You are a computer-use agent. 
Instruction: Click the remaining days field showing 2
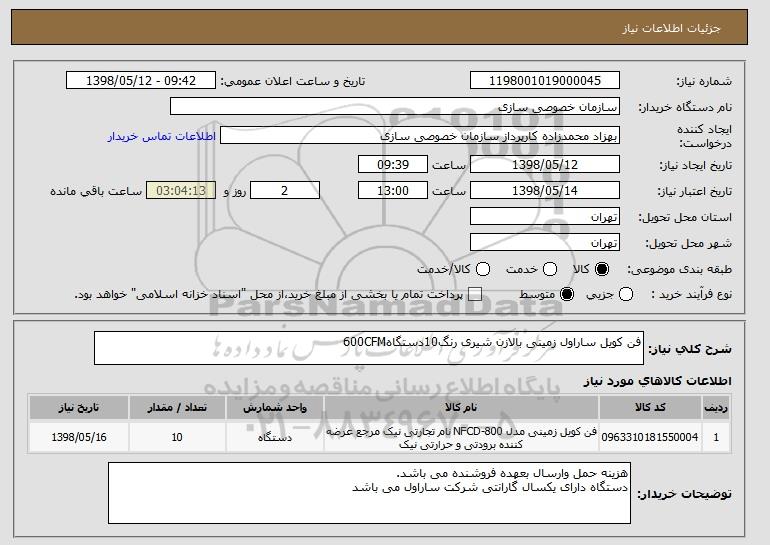pyautogui.click(x=285, y=191)
